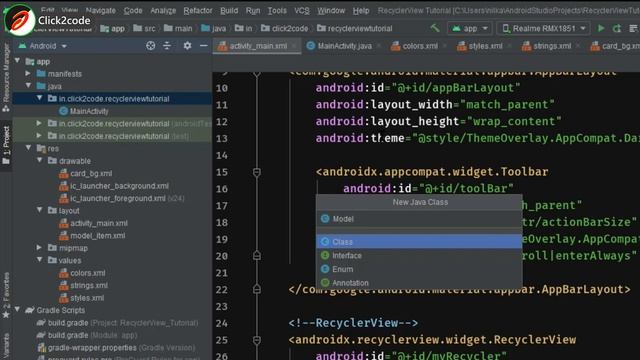The image size is (640, 360).
Task: Click the click2code breadcrumb
Action: (x=284, y=28)
